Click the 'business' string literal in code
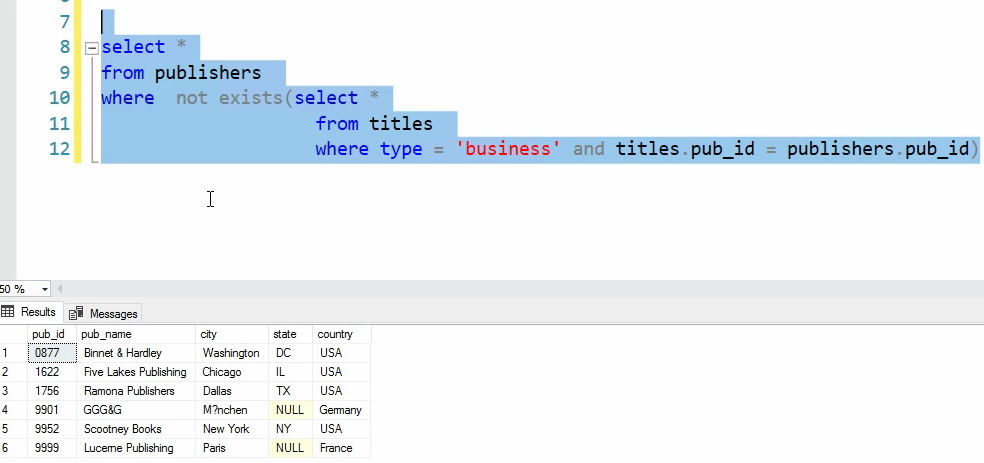 click(x=508, y=149)
